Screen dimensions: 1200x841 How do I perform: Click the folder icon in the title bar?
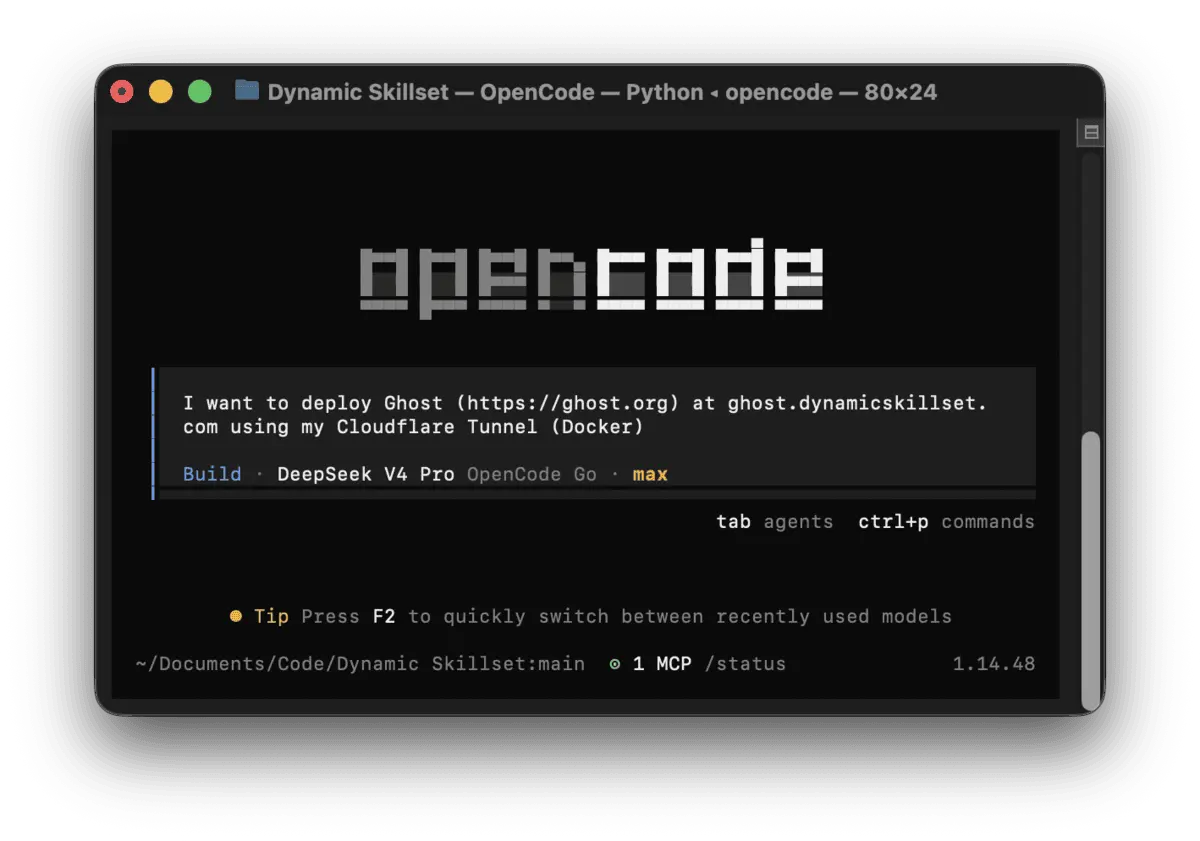pyautogui.click(x=247, y=91)
